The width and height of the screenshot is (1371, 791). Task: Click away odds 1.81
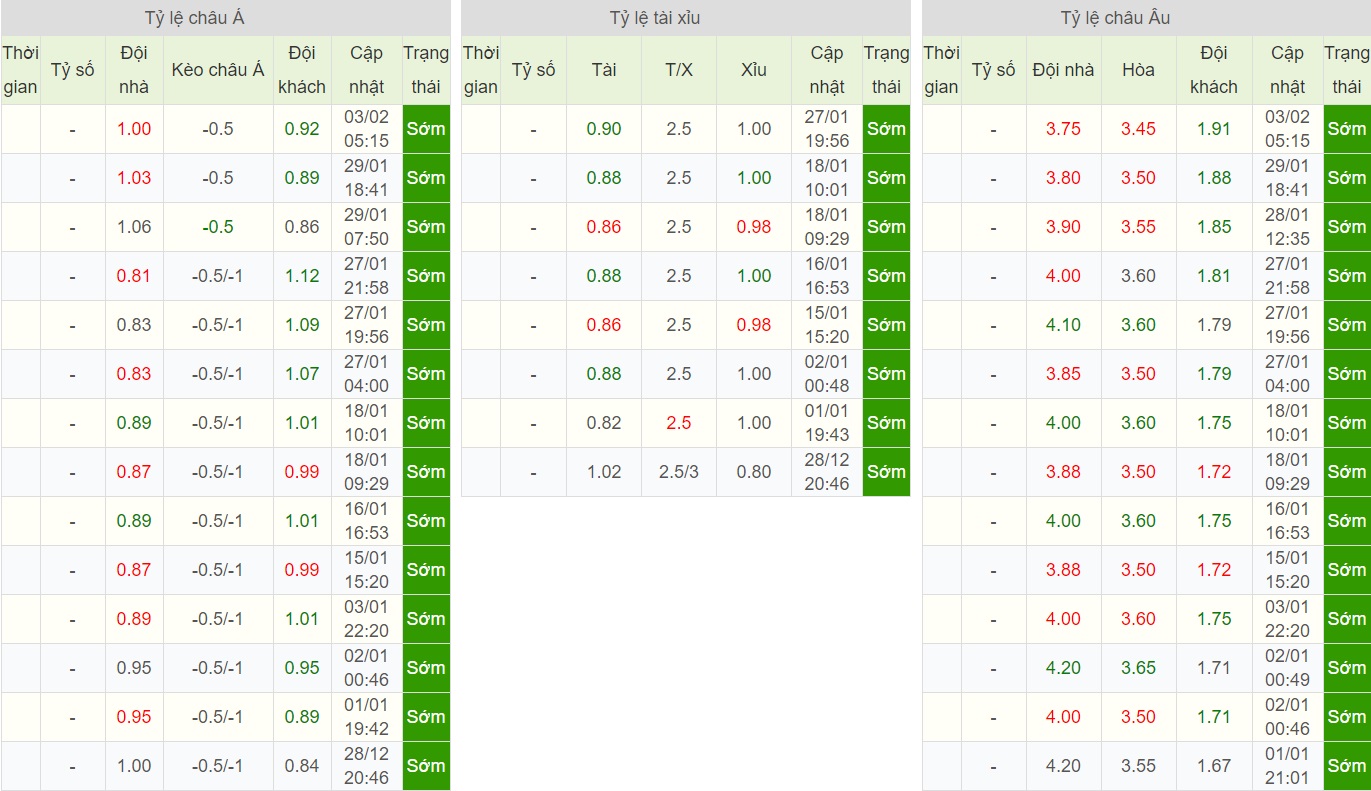tap(1214, 276)
